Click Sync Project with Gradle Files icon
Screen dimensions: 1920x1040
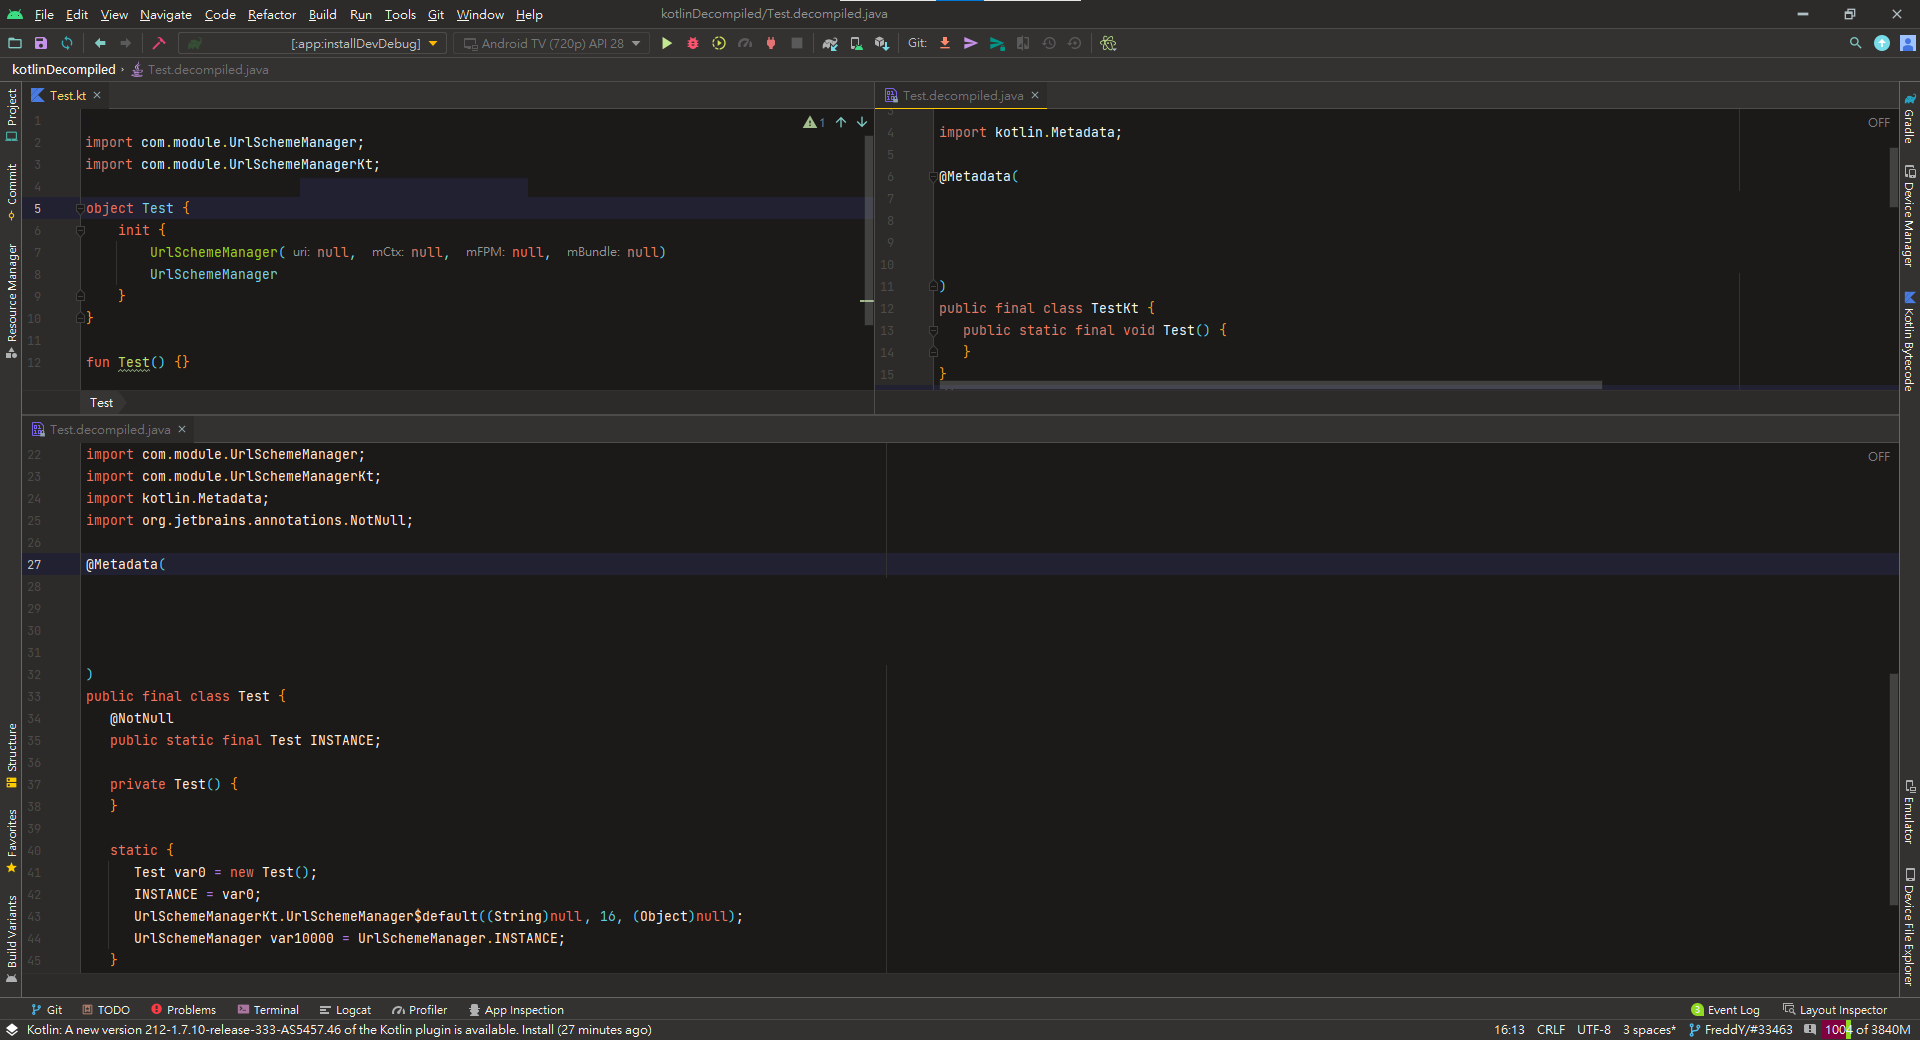pos(830,43)
